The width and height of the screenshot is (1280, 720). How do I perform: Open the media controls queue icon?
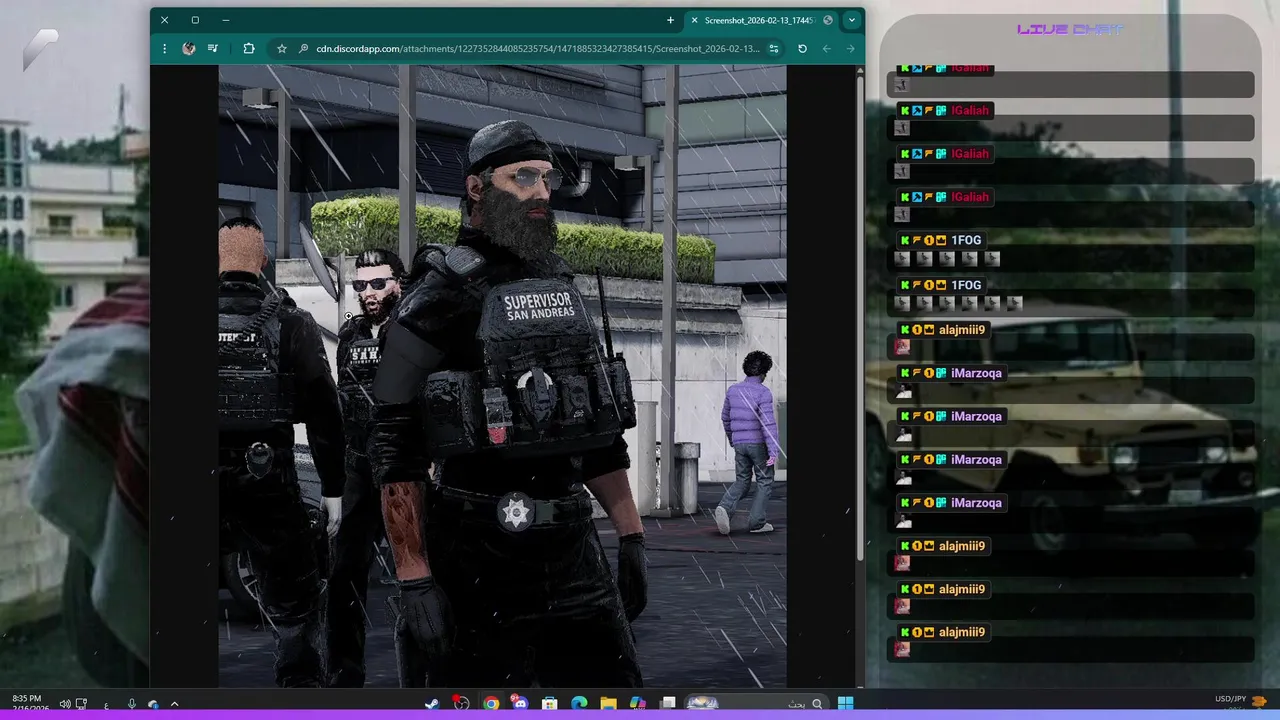pos(213,48)
